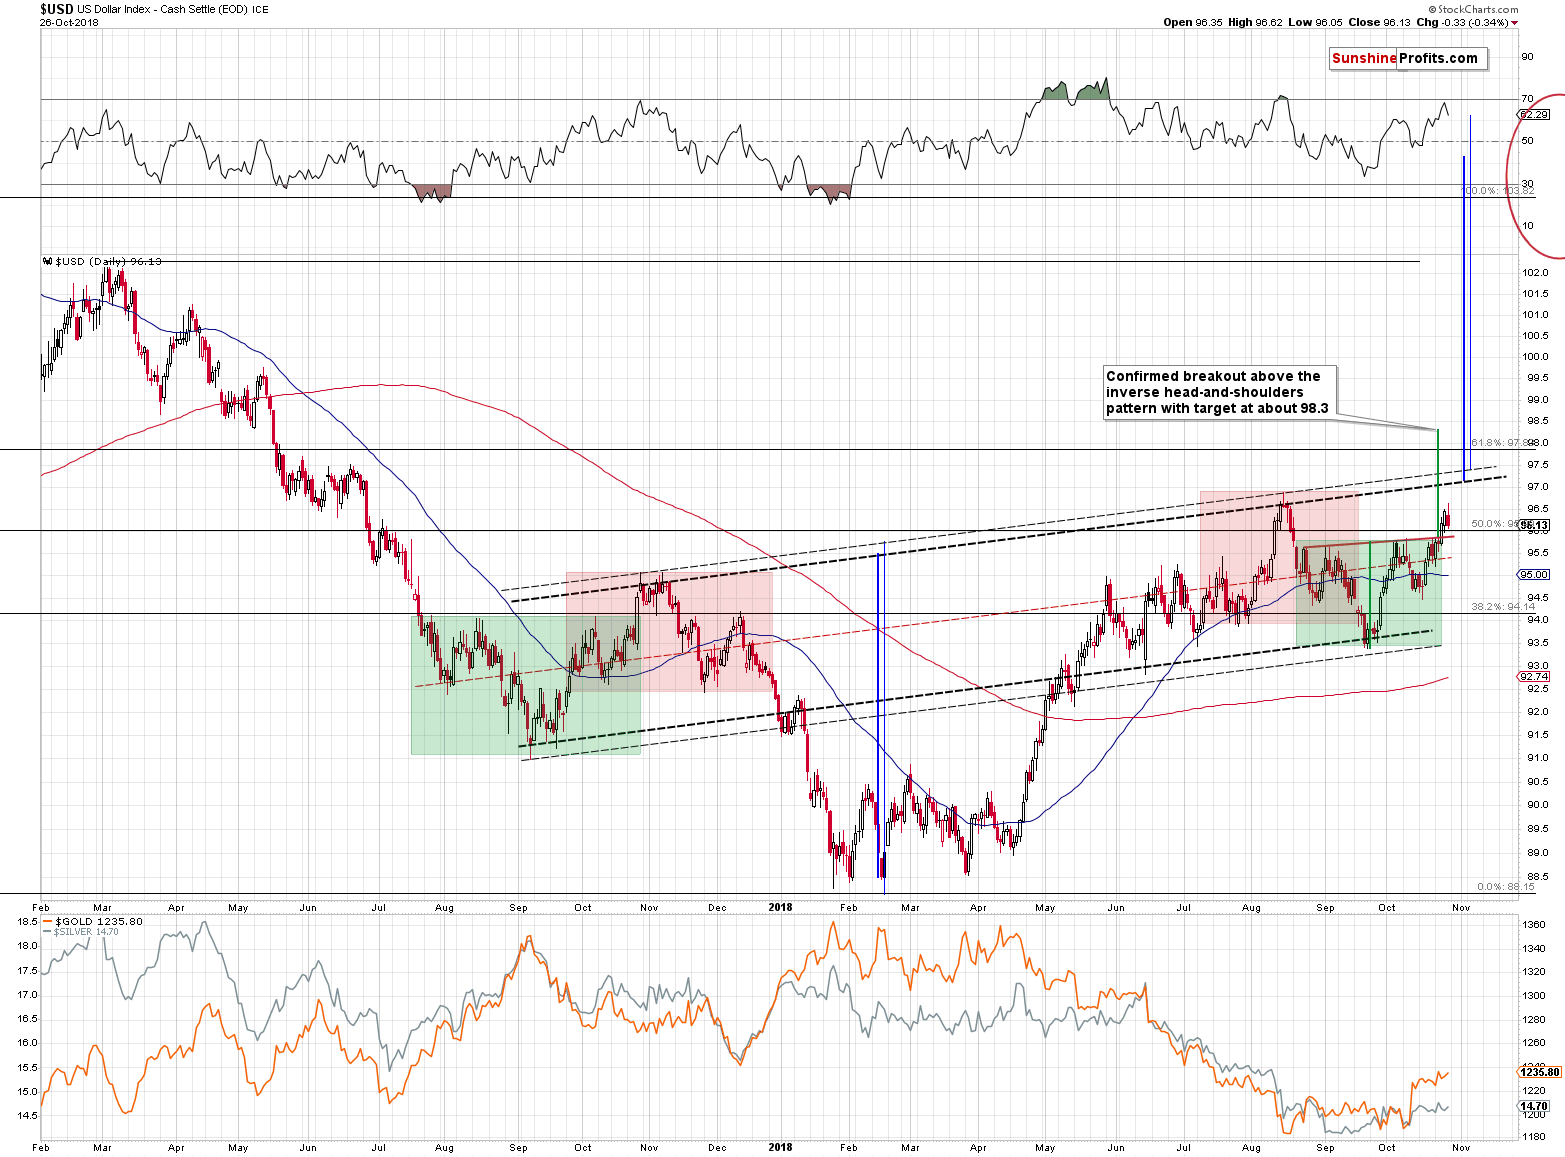Click the 61.8% Fibonacci retracement label
Image resolution: width=1565 pixels, height=1157 pixels.
1502,443
